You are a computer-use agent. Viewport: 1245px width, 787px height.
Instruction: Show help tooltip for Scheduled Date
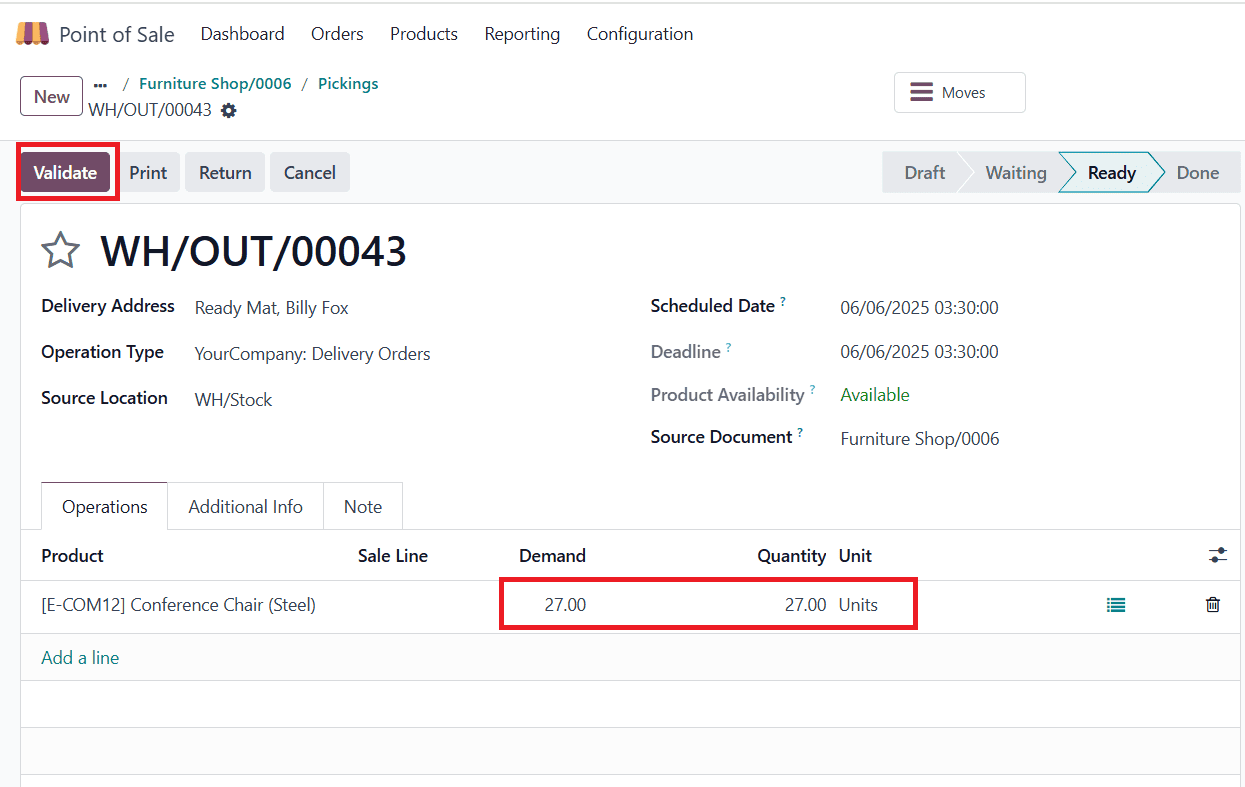(x=783, y=301)
